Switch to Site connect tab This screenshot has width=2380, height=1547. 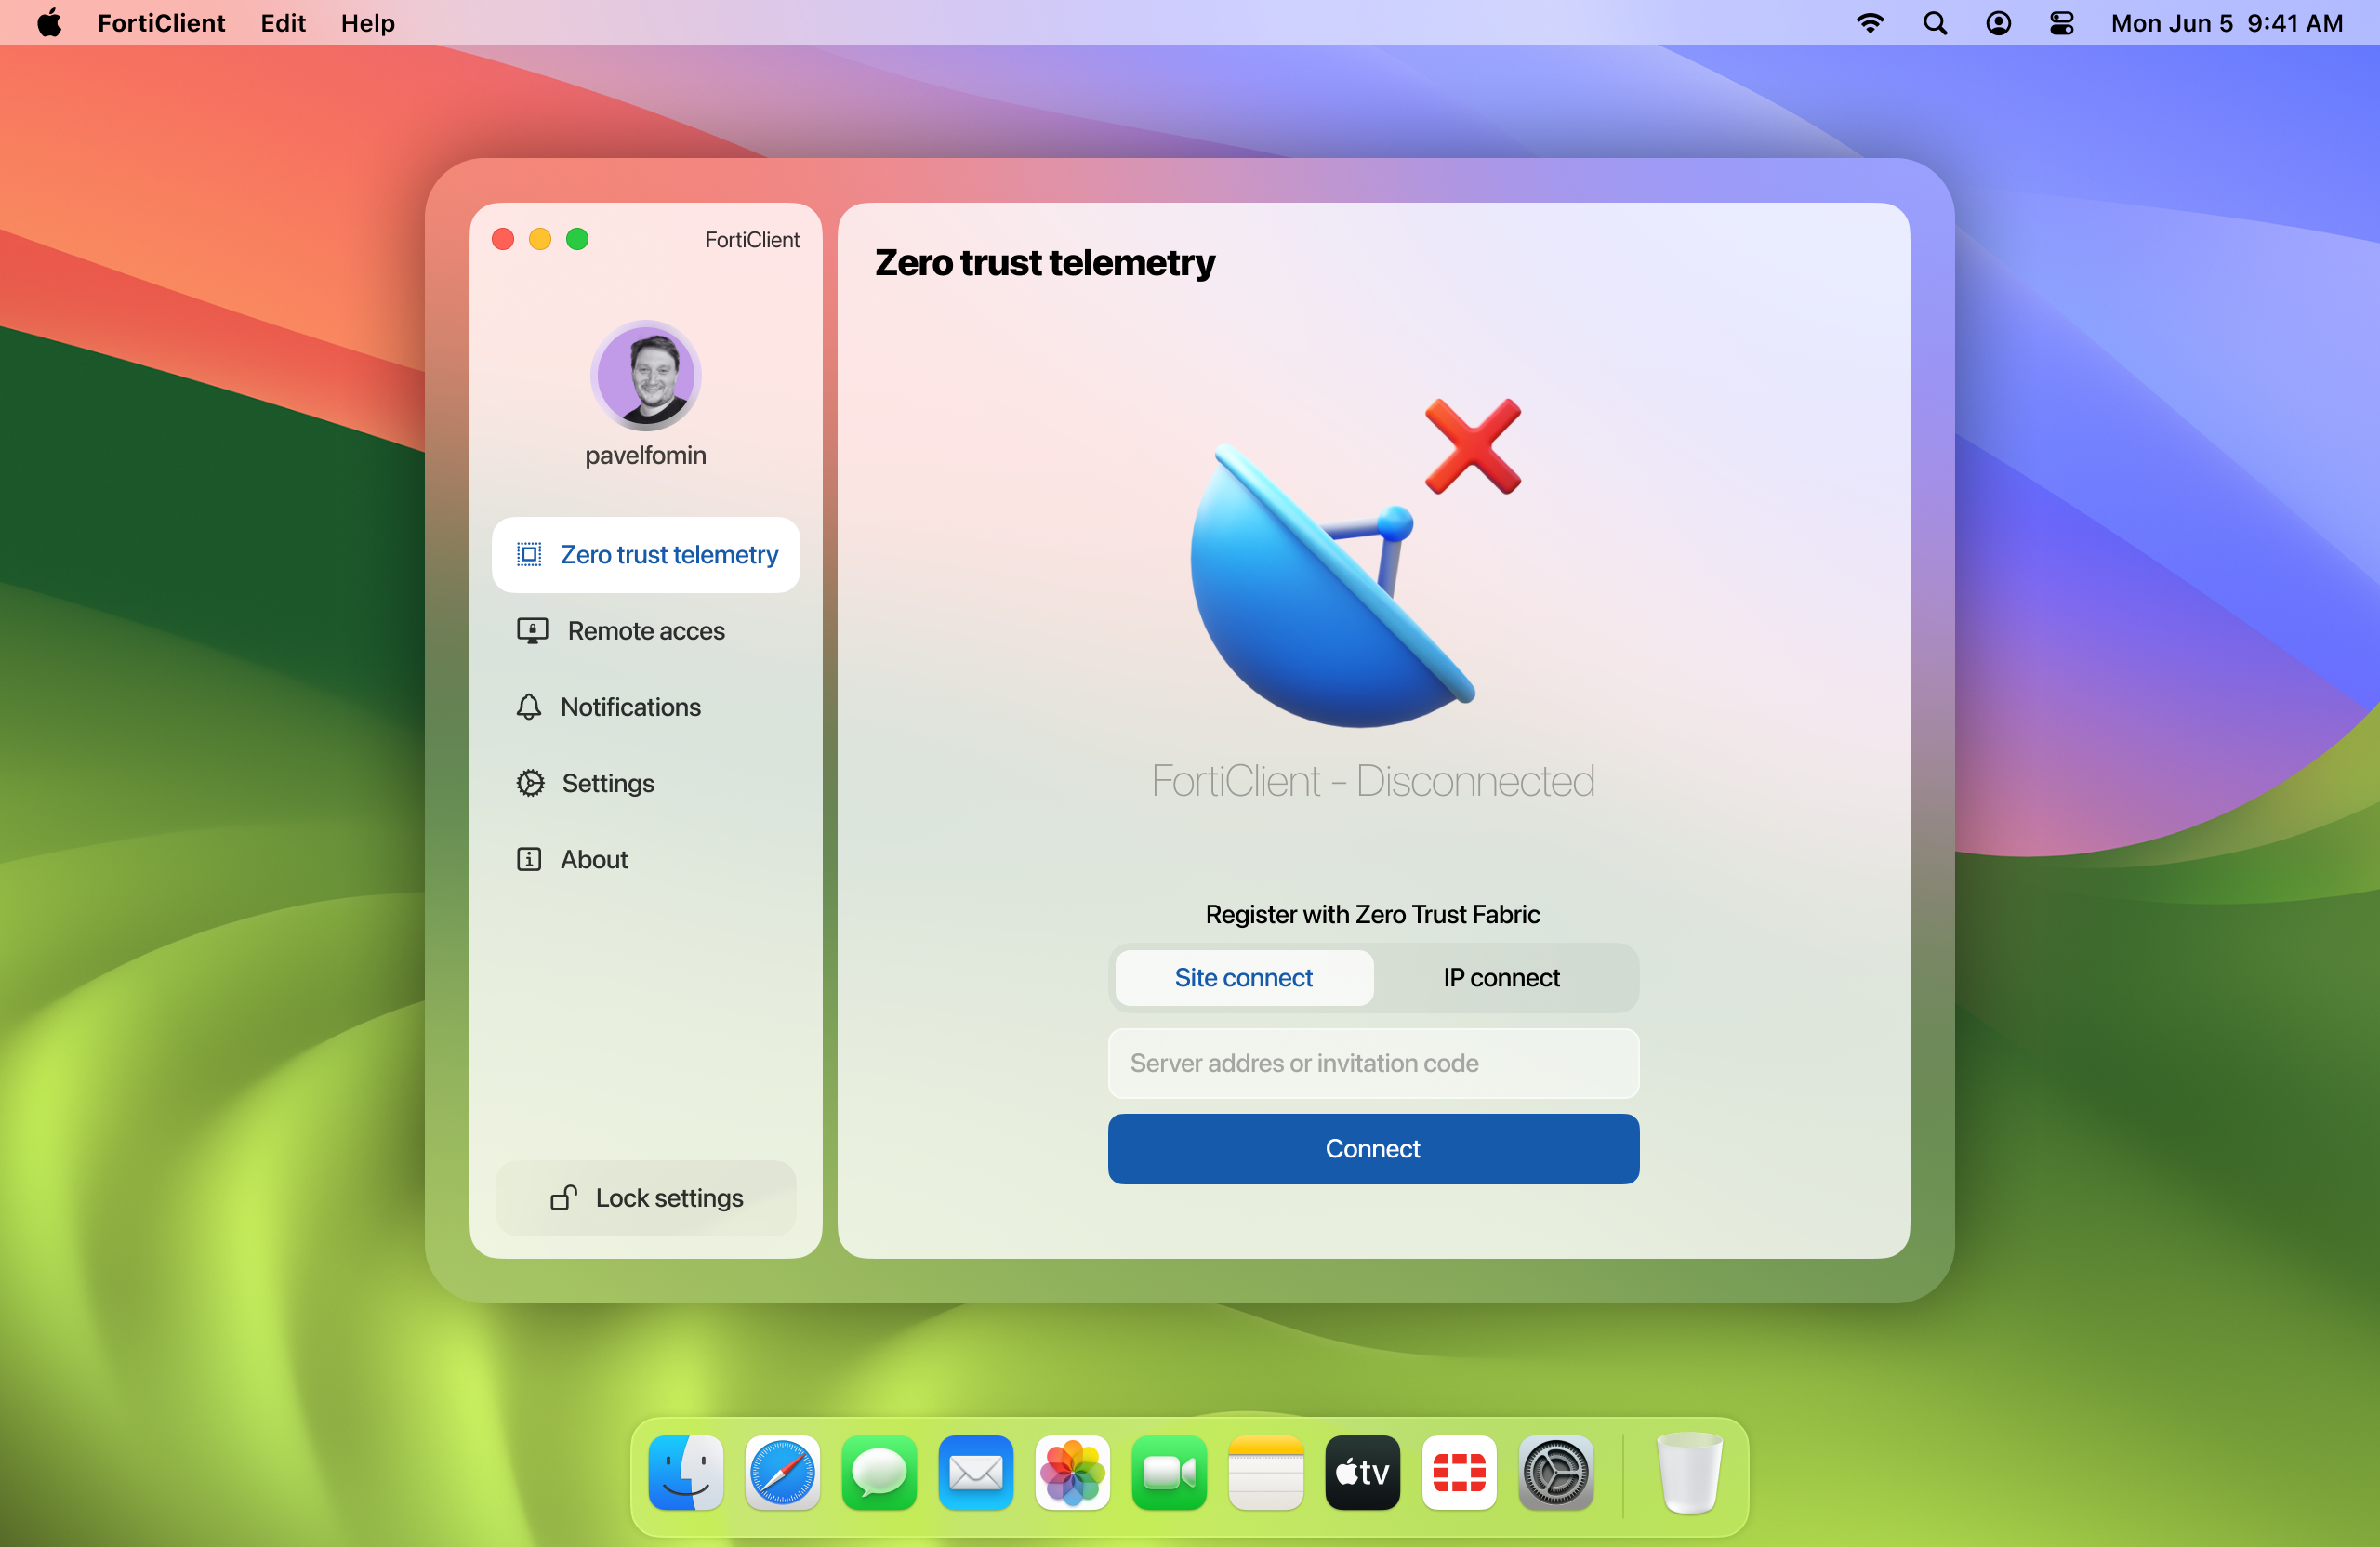[x=1243, y=978]
